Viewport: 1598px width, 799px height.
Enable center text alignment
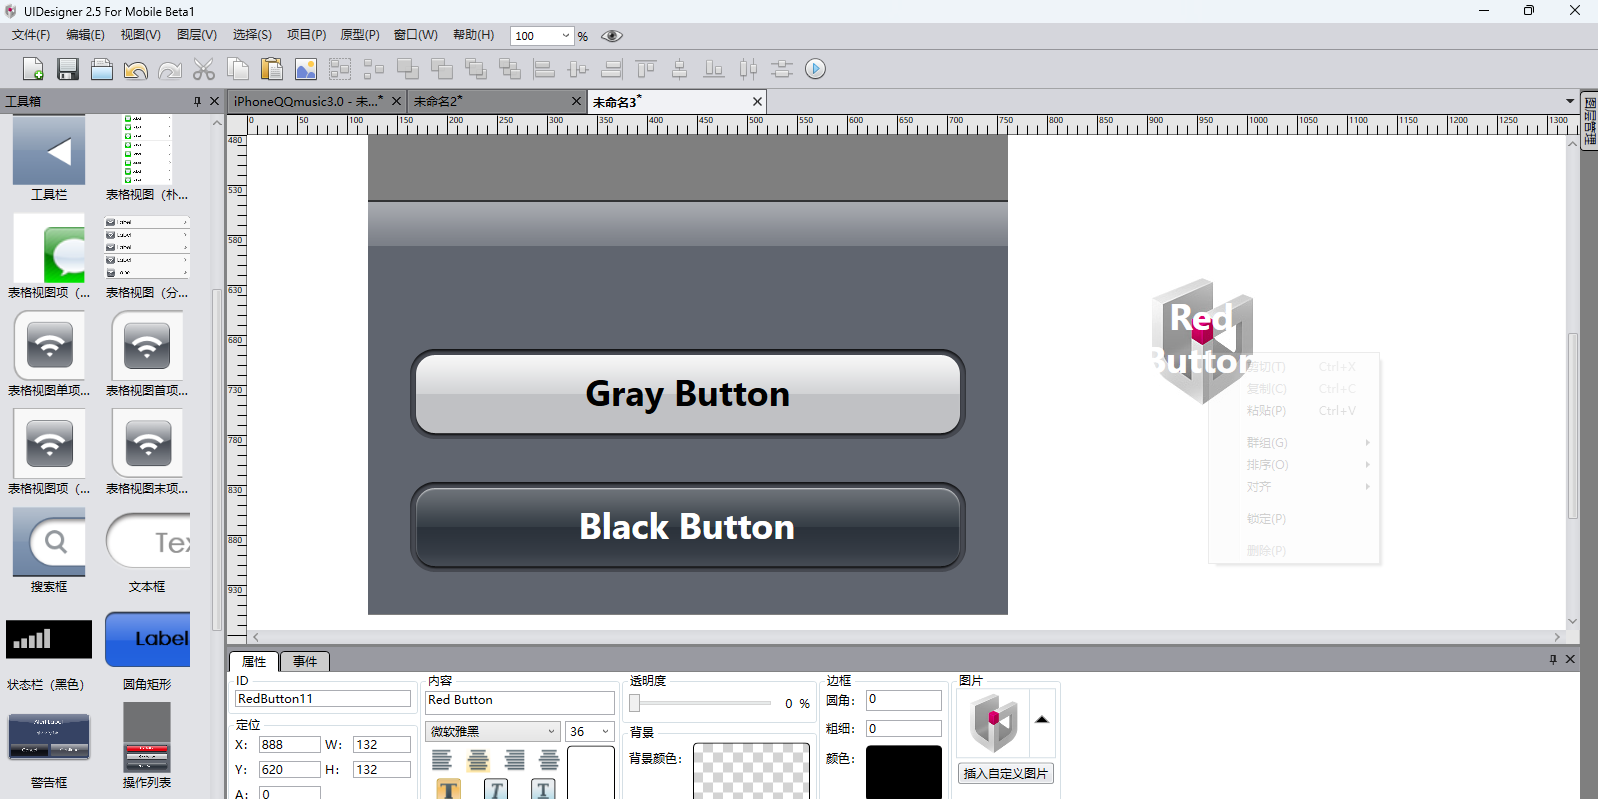point(478,761)
